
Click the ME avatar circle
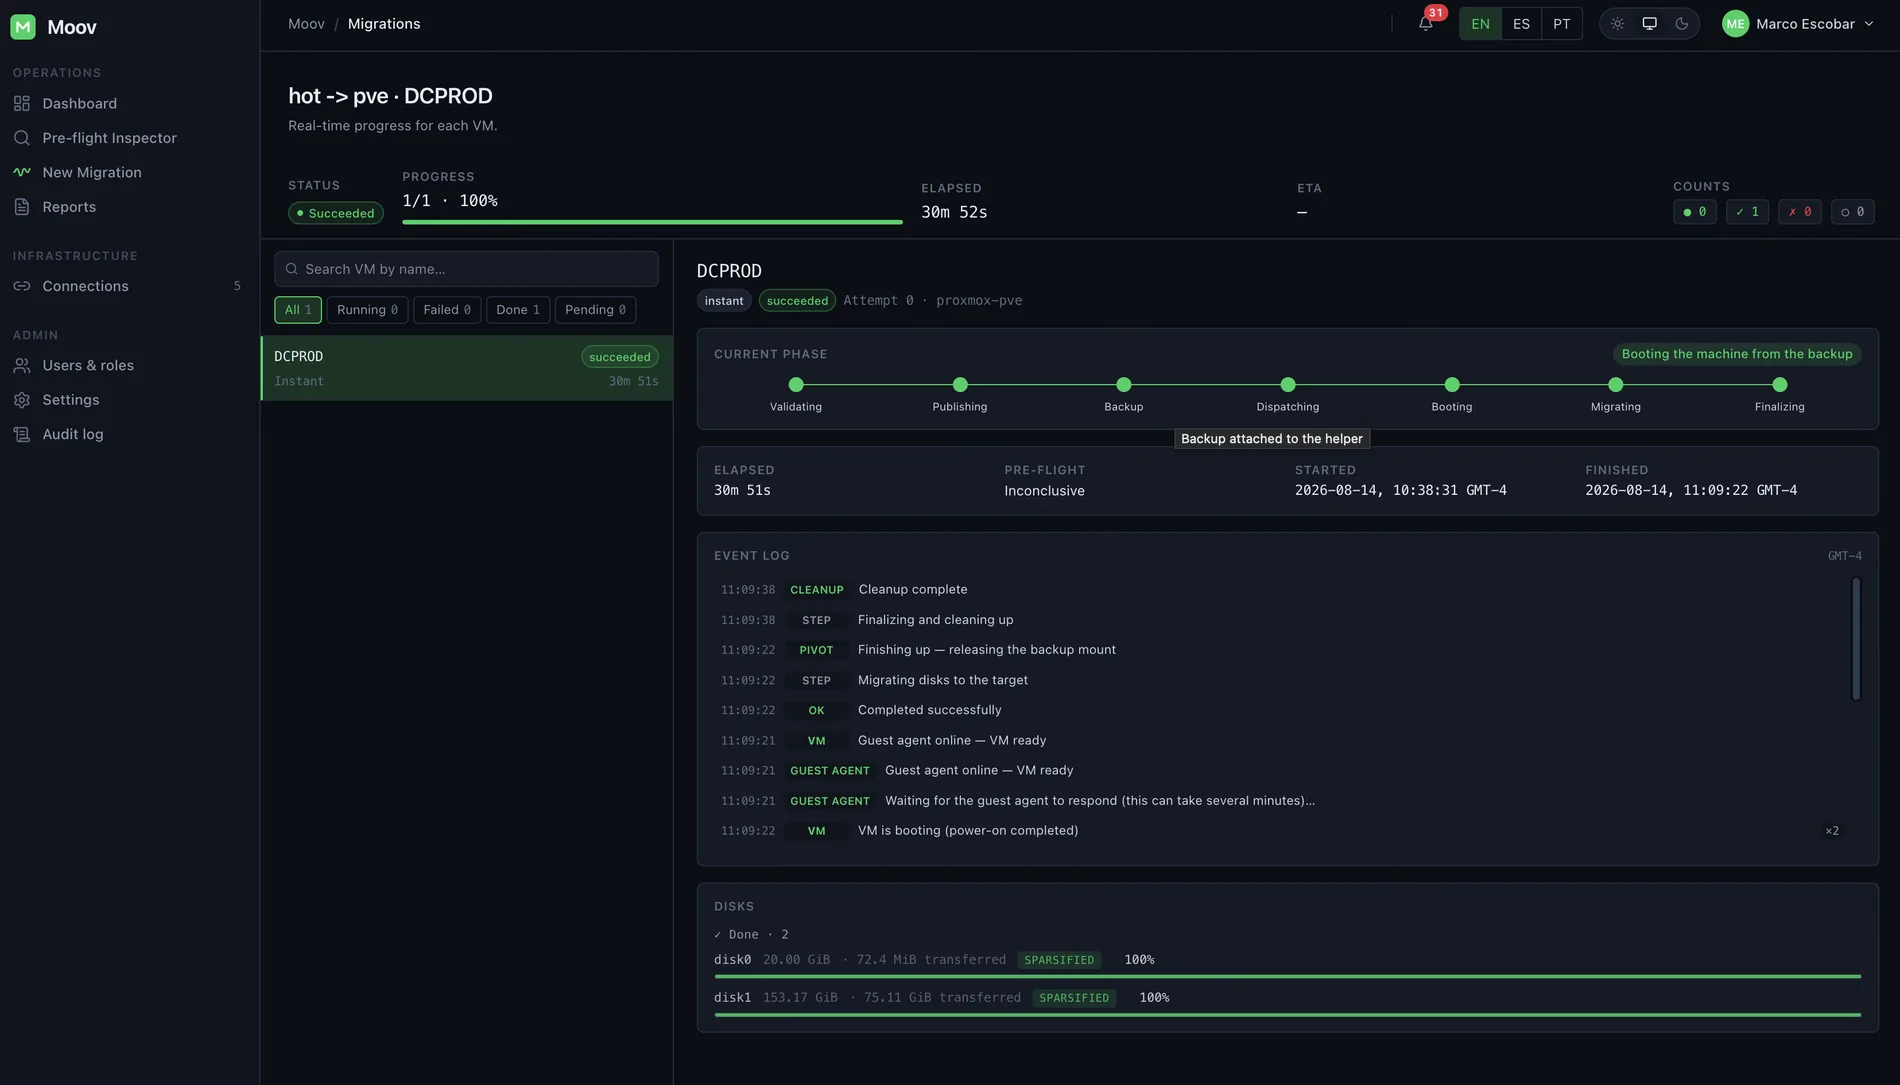[x=1735, y=24]
